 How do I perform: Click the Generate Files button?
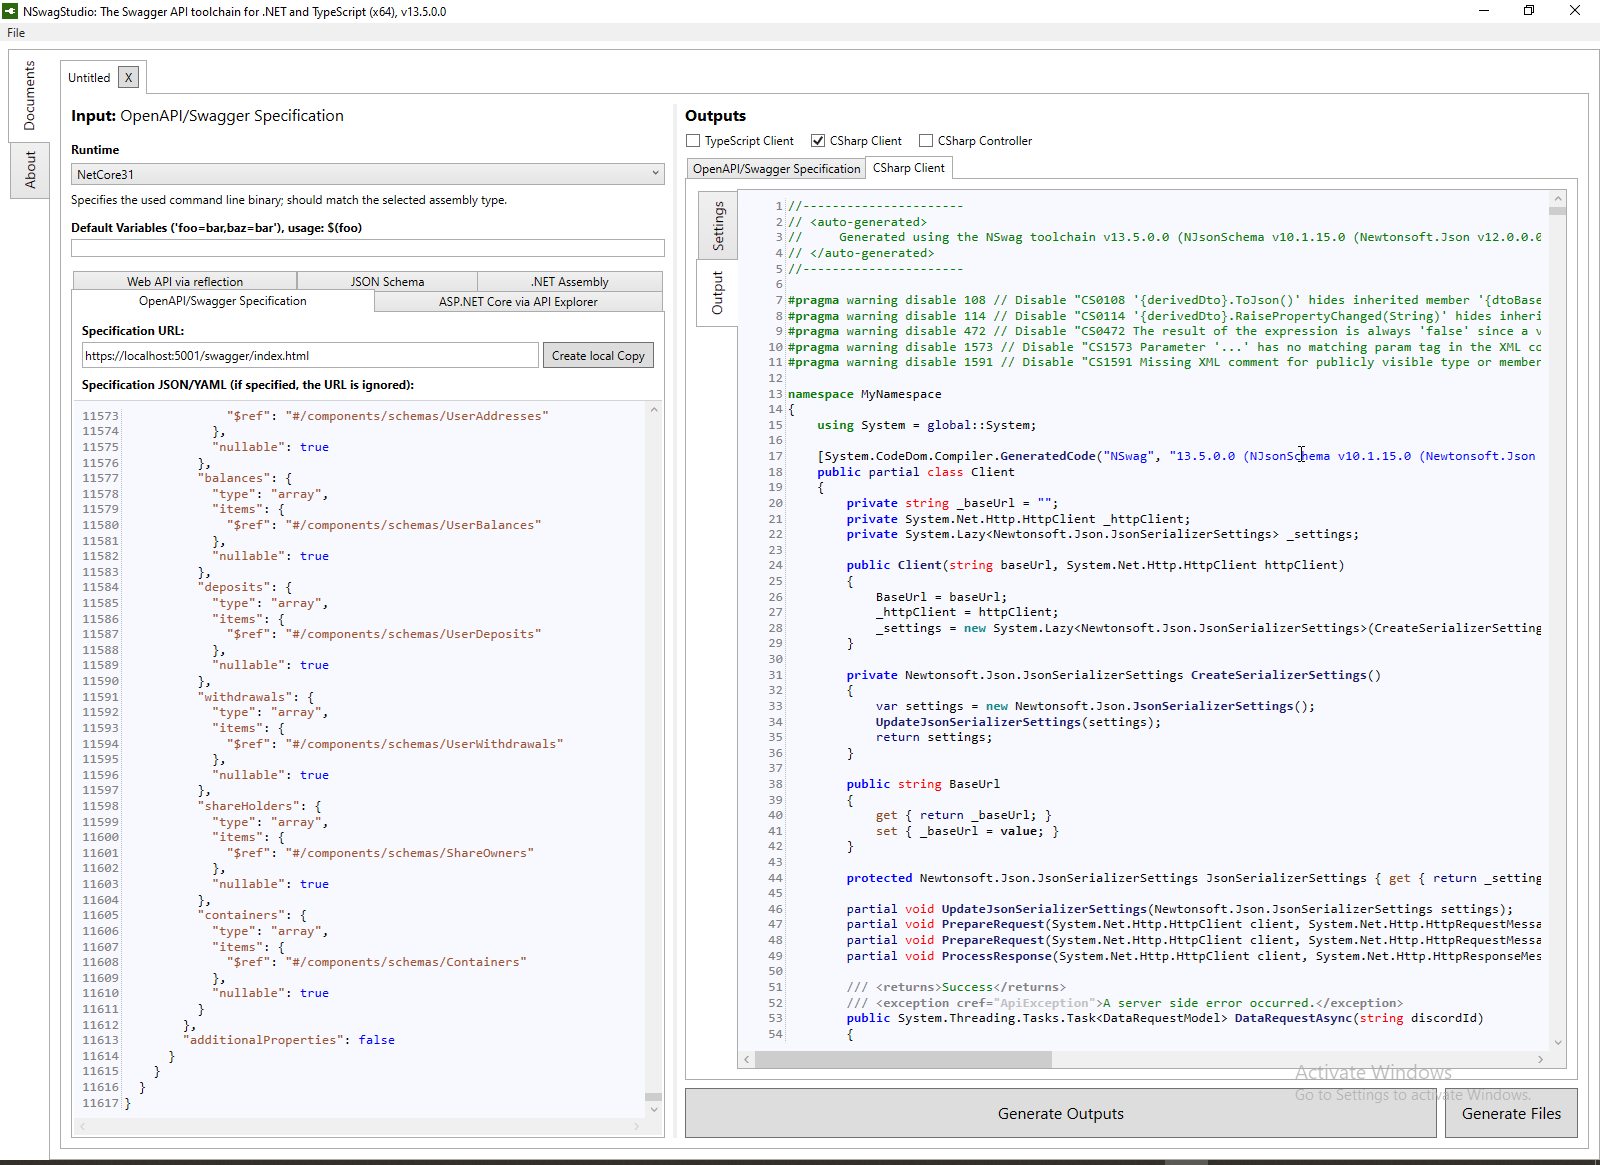1510,1114
